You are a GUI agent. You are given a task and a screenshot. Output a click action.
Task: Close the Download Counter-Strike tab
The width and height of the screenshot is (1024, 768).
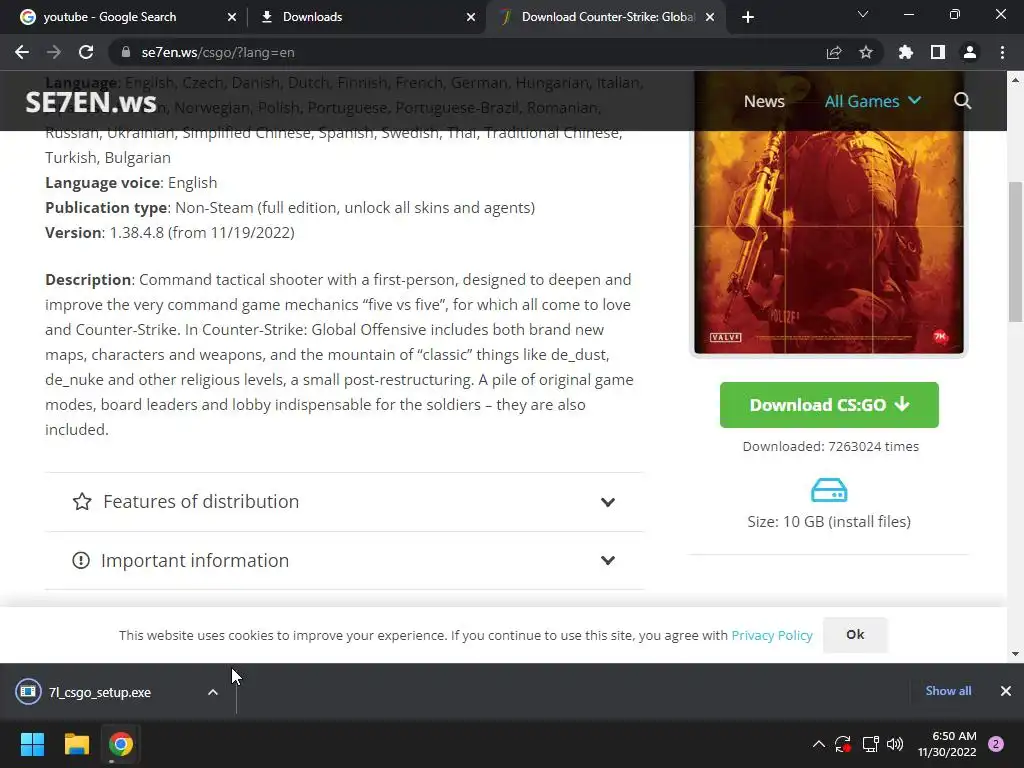[x=710, y=17]
